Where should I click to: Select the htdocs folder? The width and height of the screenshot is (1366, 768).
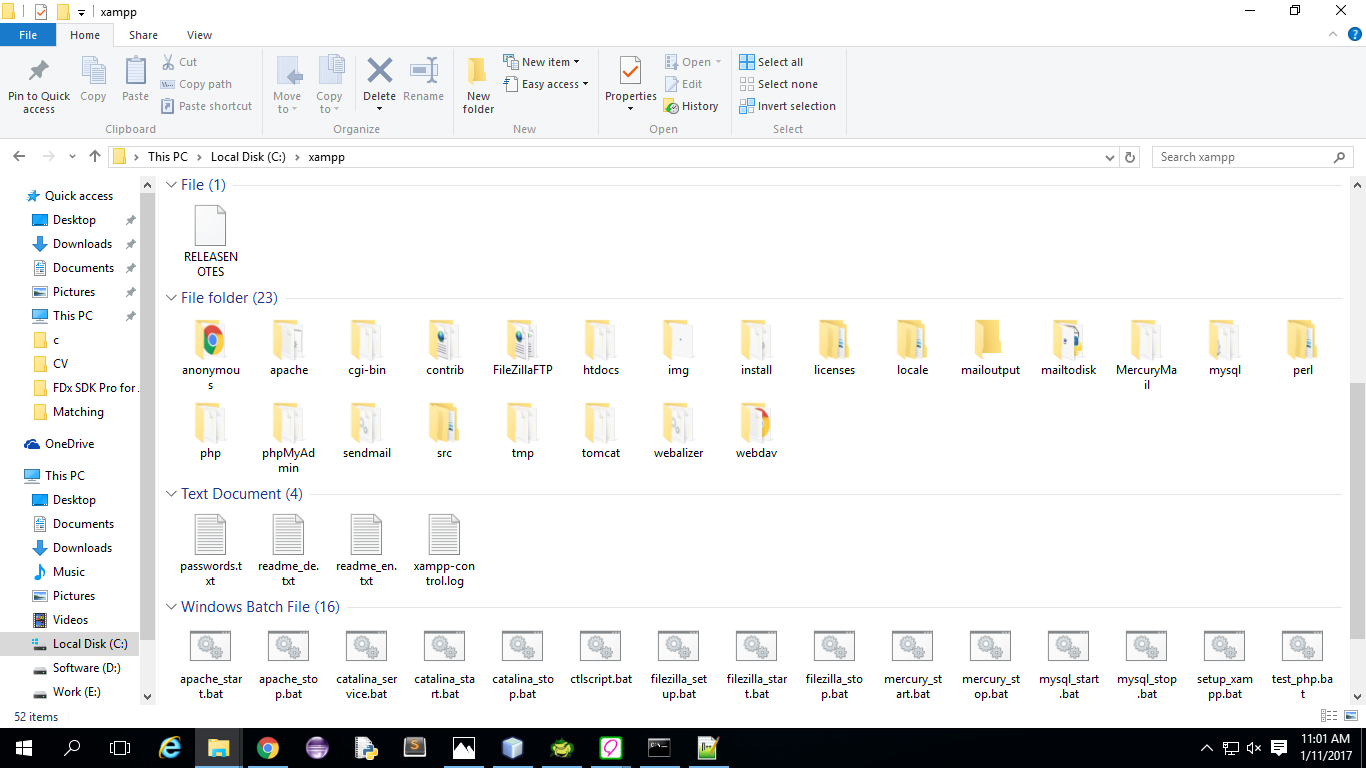(x=601, y=349)
